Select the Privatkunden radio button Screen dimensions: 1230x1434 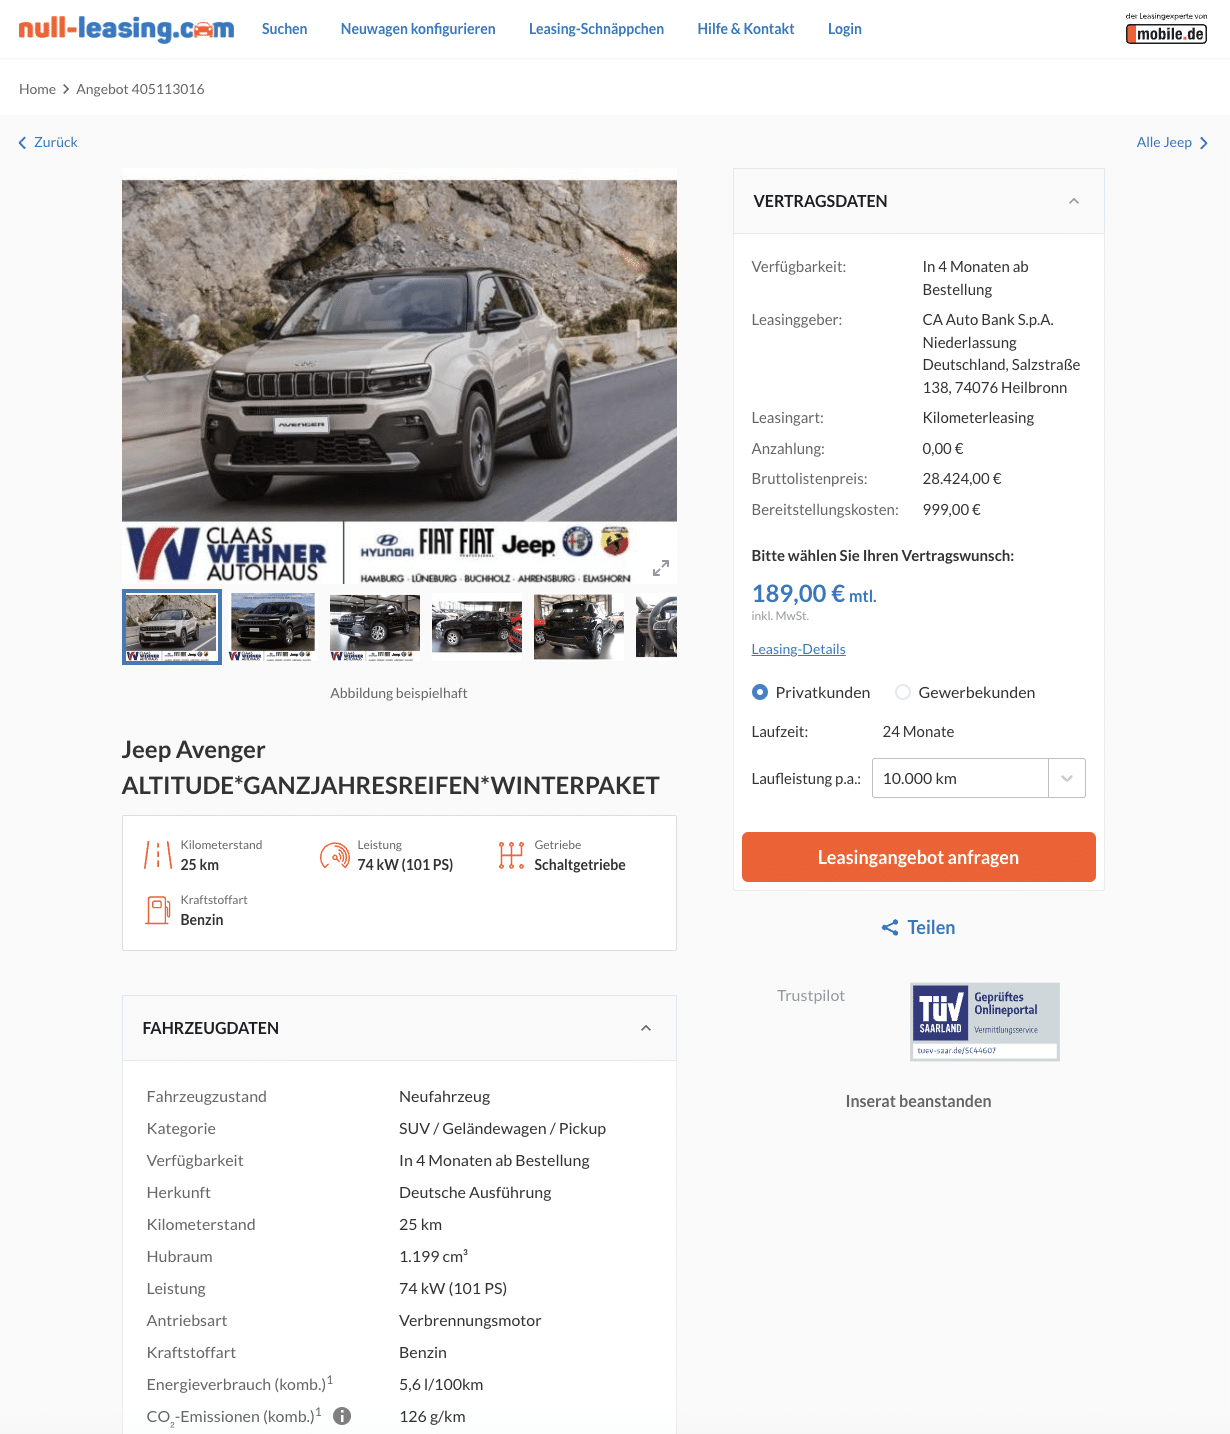tap(760, 692)
